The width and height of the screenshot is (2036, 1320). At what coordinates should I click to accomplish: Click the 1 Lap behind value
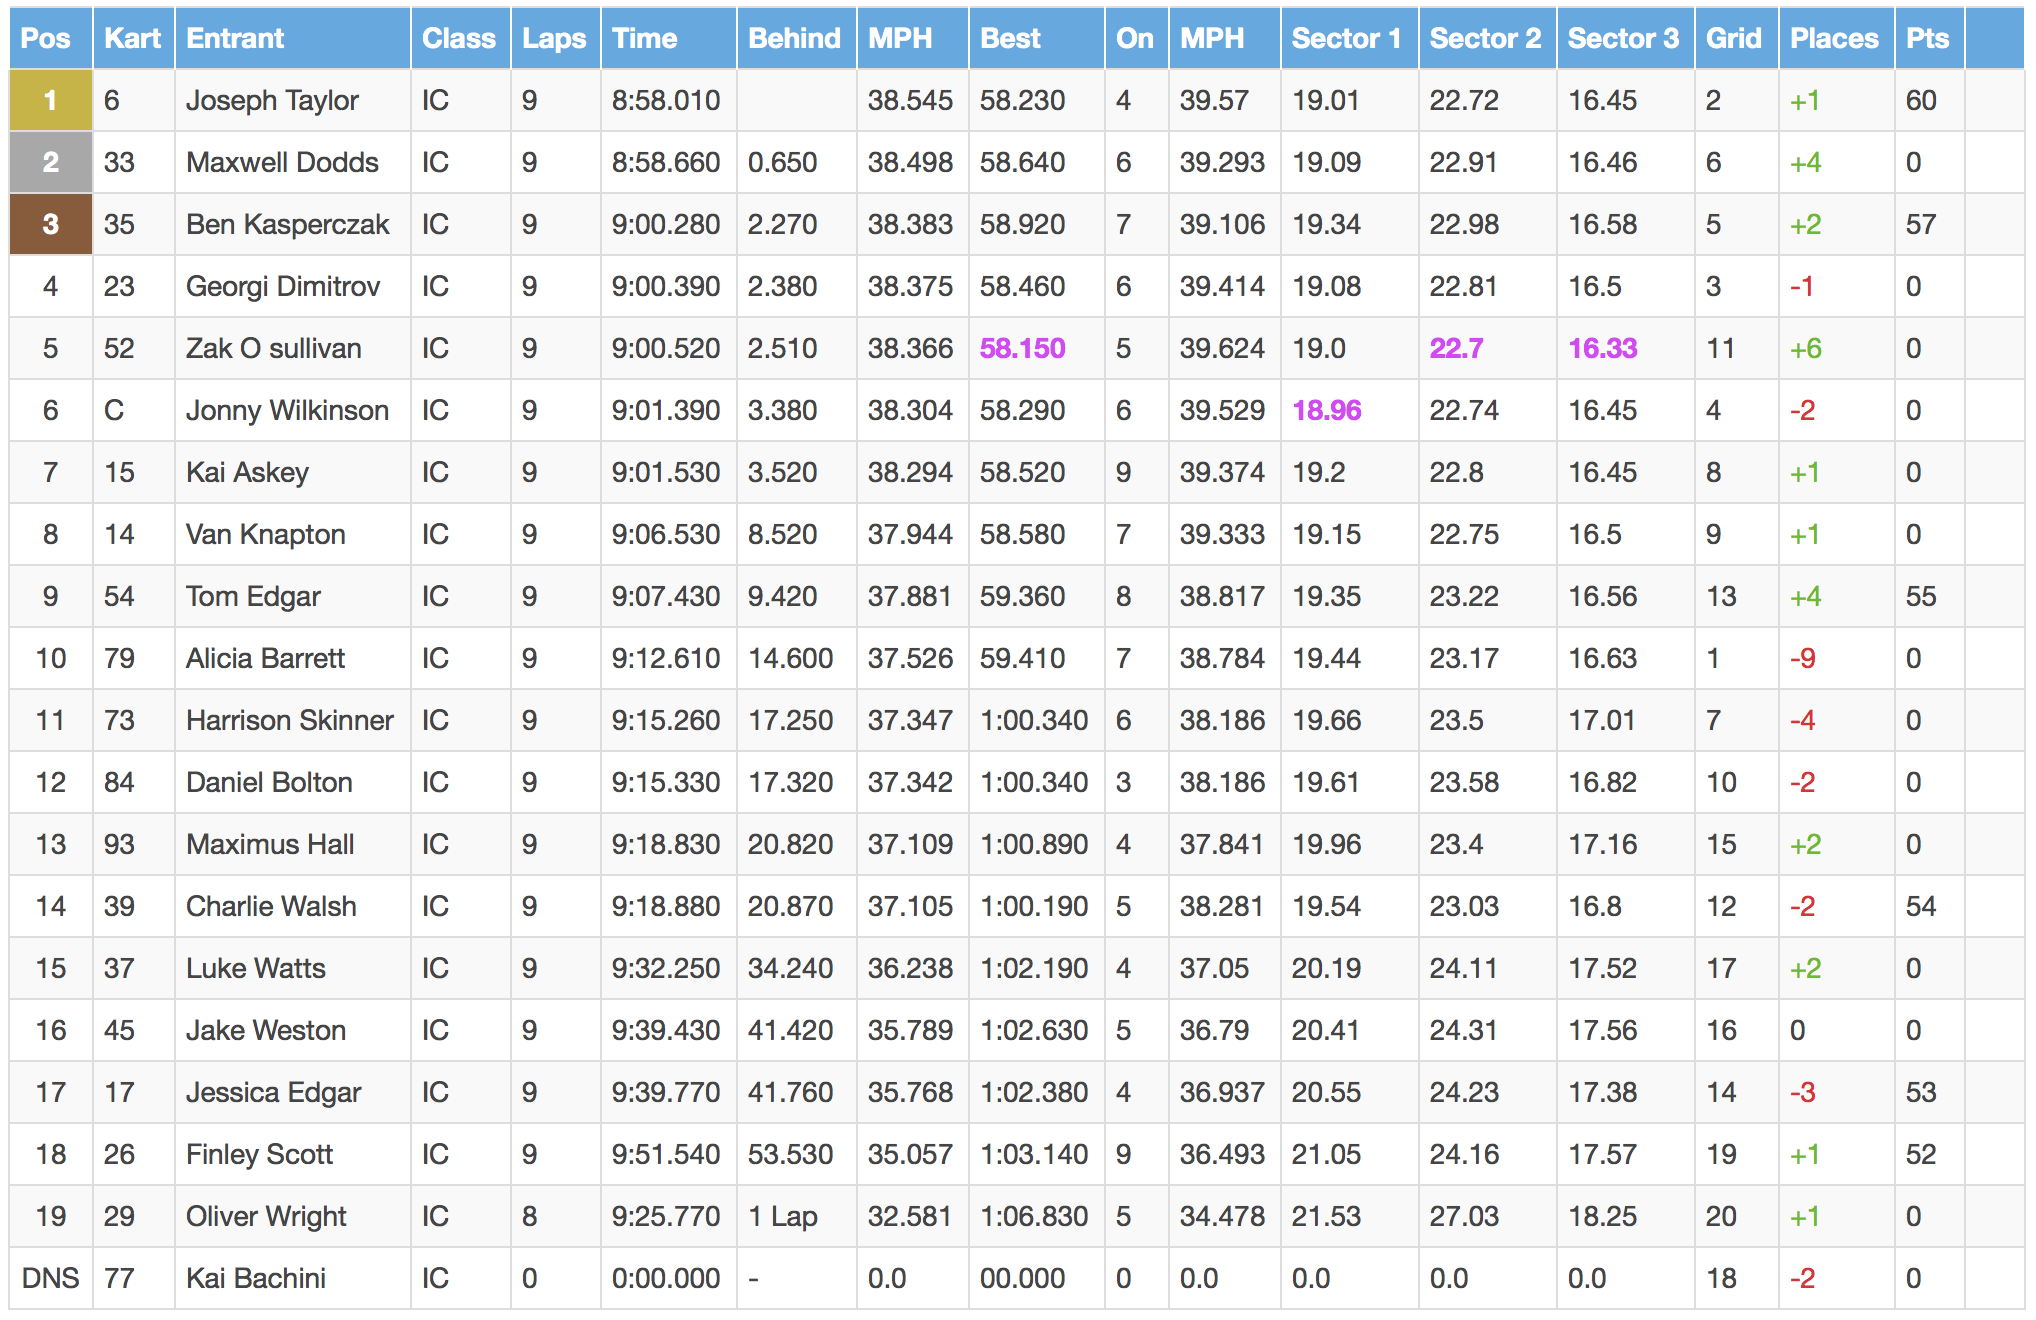point(783,1216)
